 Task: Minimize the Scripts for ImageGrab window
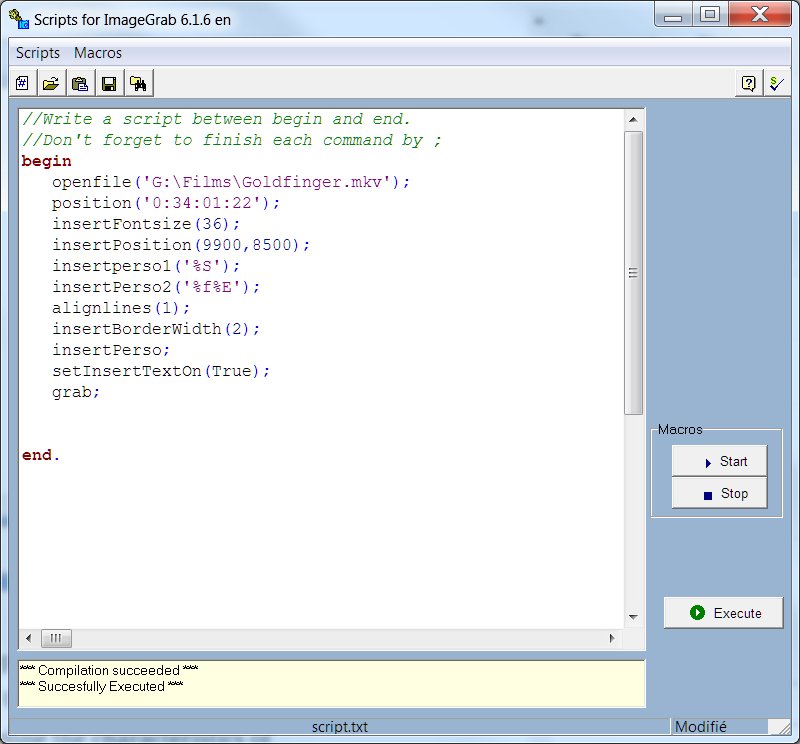click(673, 15)
